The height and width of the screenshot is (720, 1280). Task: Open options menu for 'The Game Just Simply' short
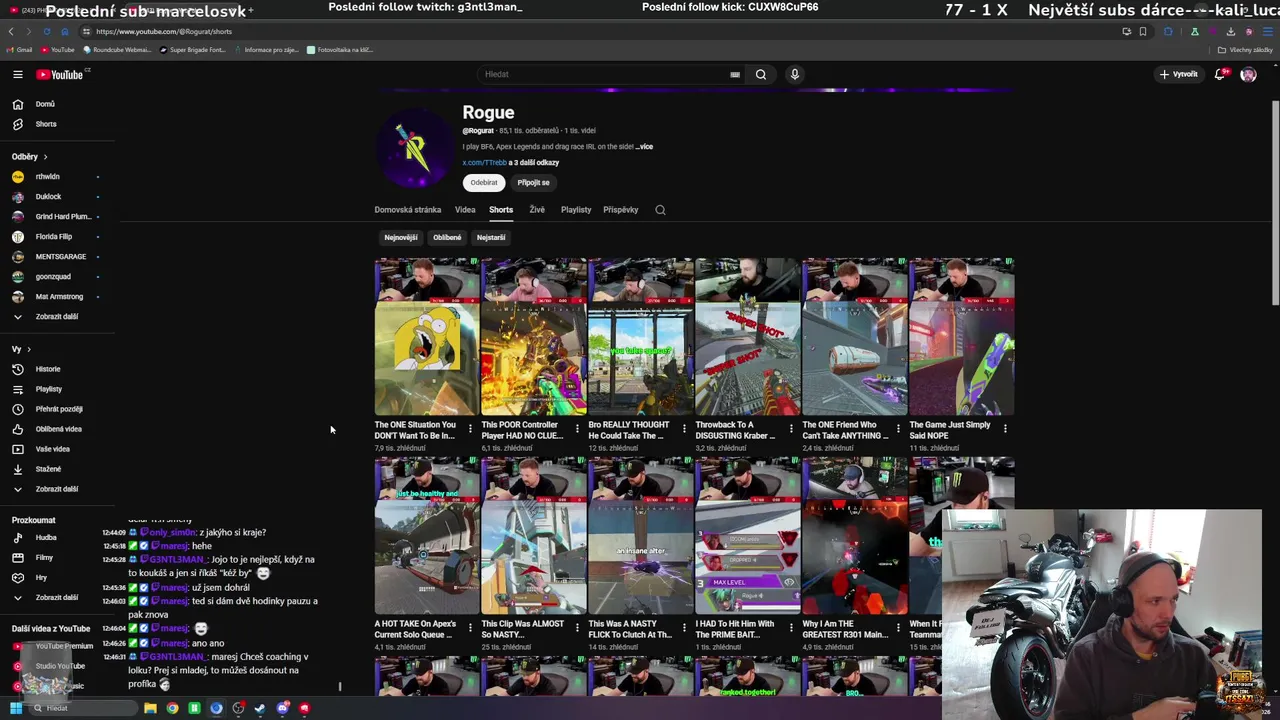(x=1005, y=429)
